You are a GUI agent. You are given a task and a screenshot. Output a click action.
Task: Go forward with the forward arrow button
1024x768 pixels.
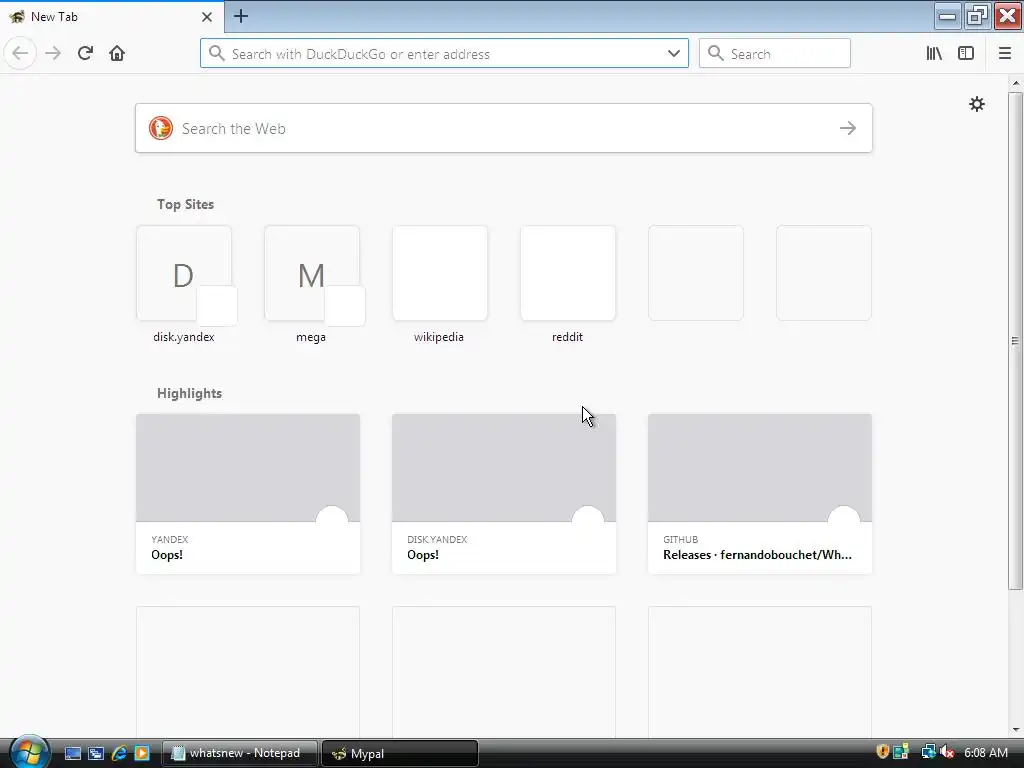click(53, 53)
